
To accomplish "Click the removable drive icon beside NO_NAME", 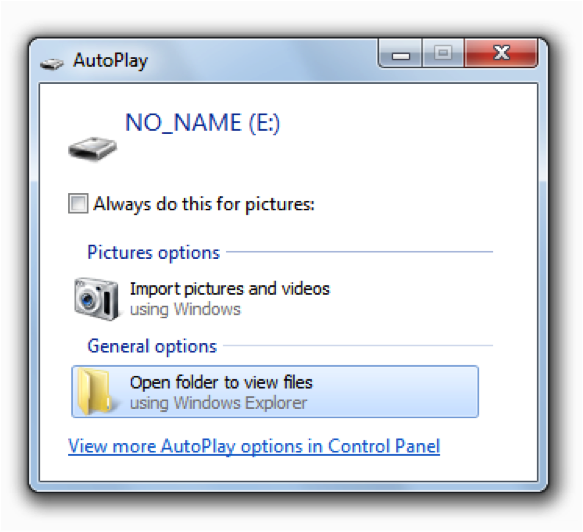I will 93,149.
